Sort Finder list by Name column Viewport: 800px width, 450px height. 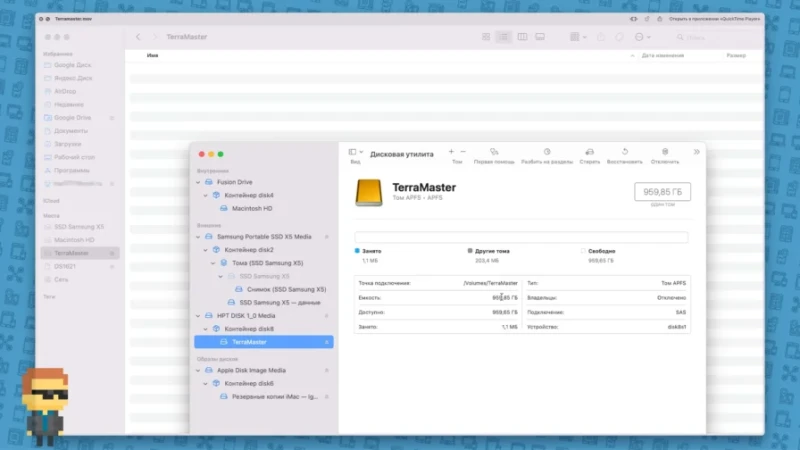point(153,55)
